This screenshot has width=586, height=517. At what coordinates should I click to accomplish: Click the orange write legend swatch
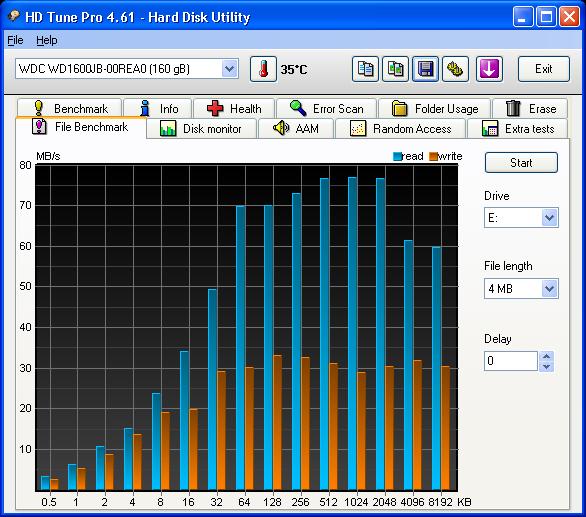[433, 156]
